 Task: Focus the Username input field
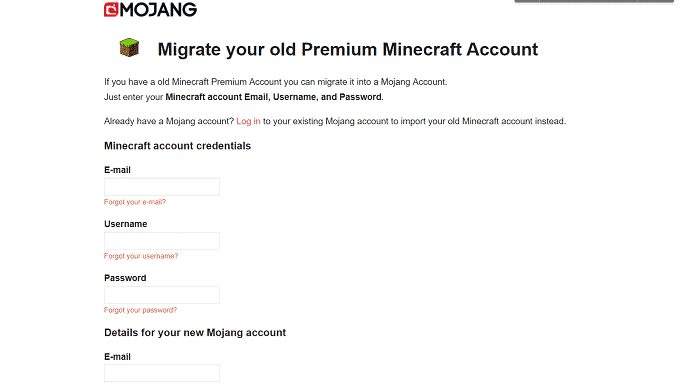tap(162, 241)
